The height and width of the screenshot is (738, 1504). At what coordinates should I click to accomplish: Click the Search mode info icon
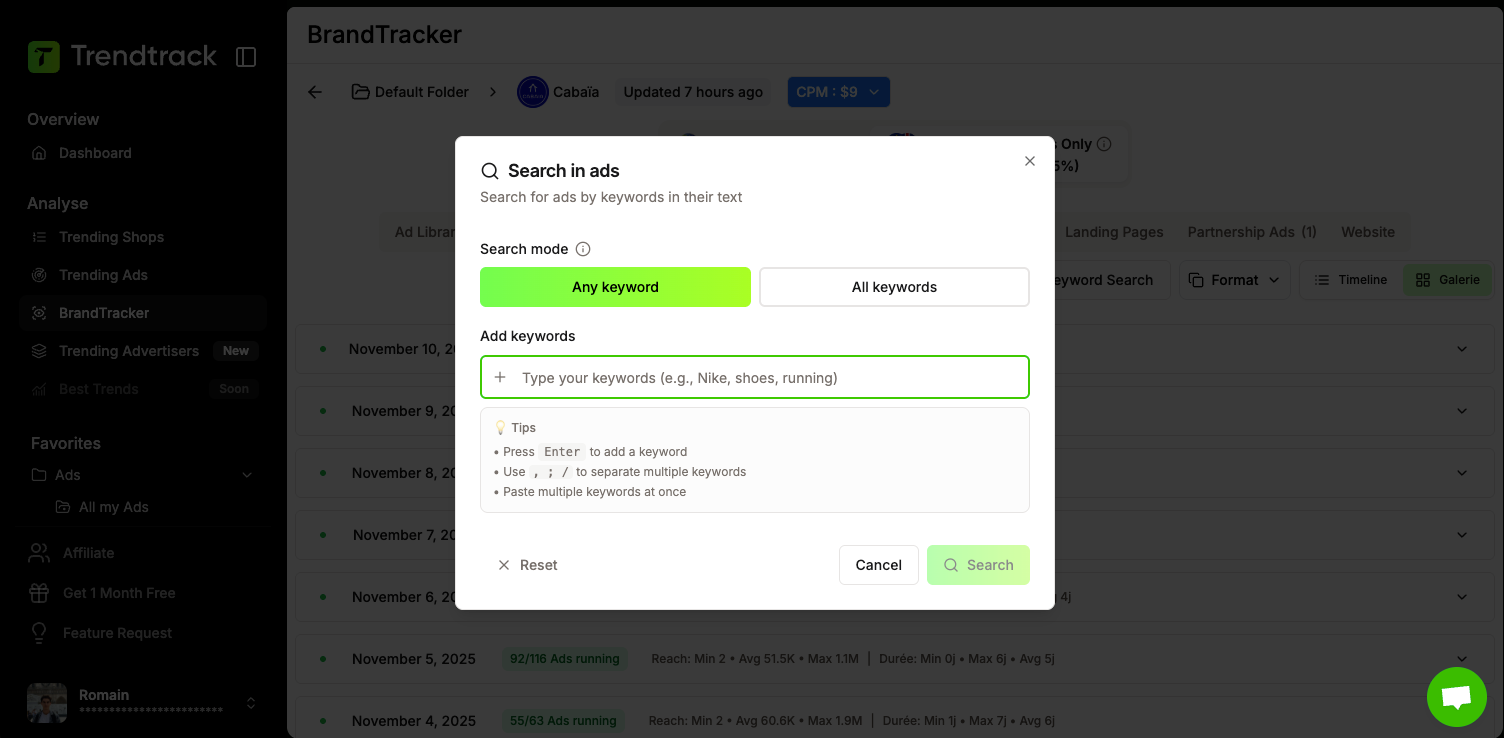pyautogui.click(x=583, y=249)
